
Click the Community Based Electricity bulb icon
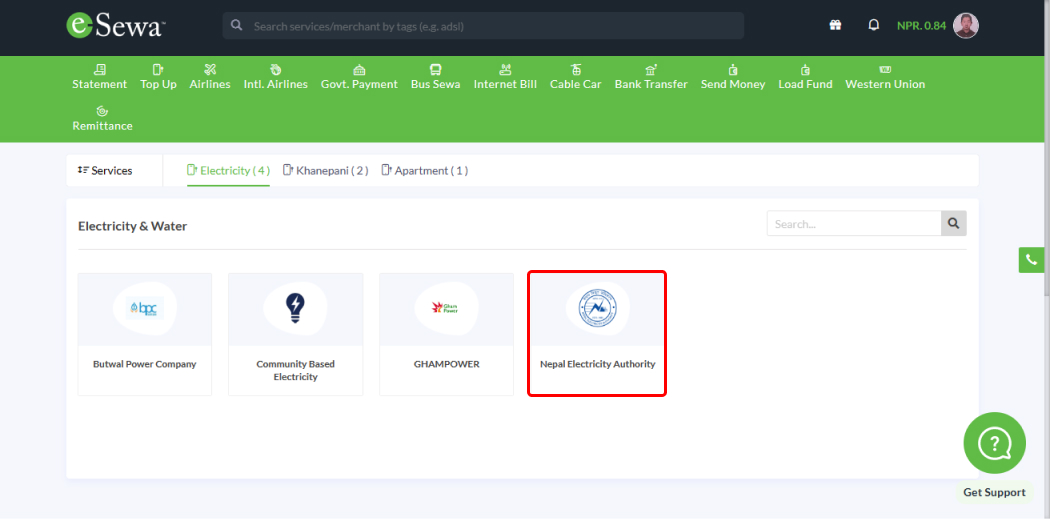pos(295,308)
